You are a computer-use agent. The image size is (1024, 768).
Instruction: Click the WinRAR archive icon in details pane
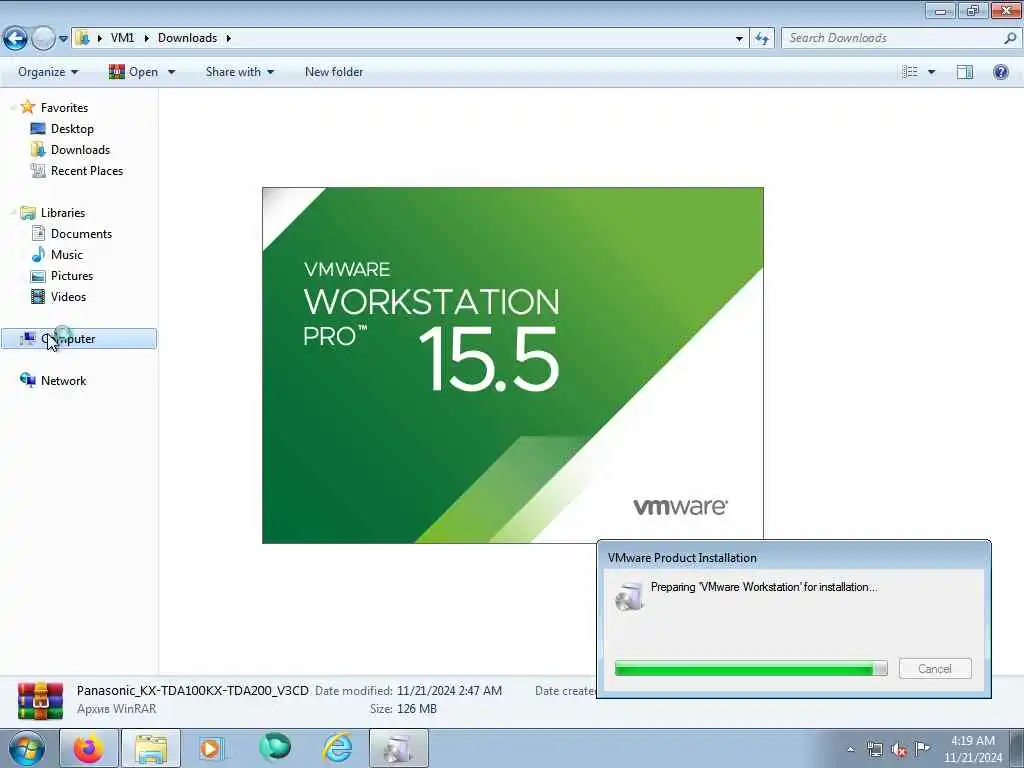(x=40, y=701)
